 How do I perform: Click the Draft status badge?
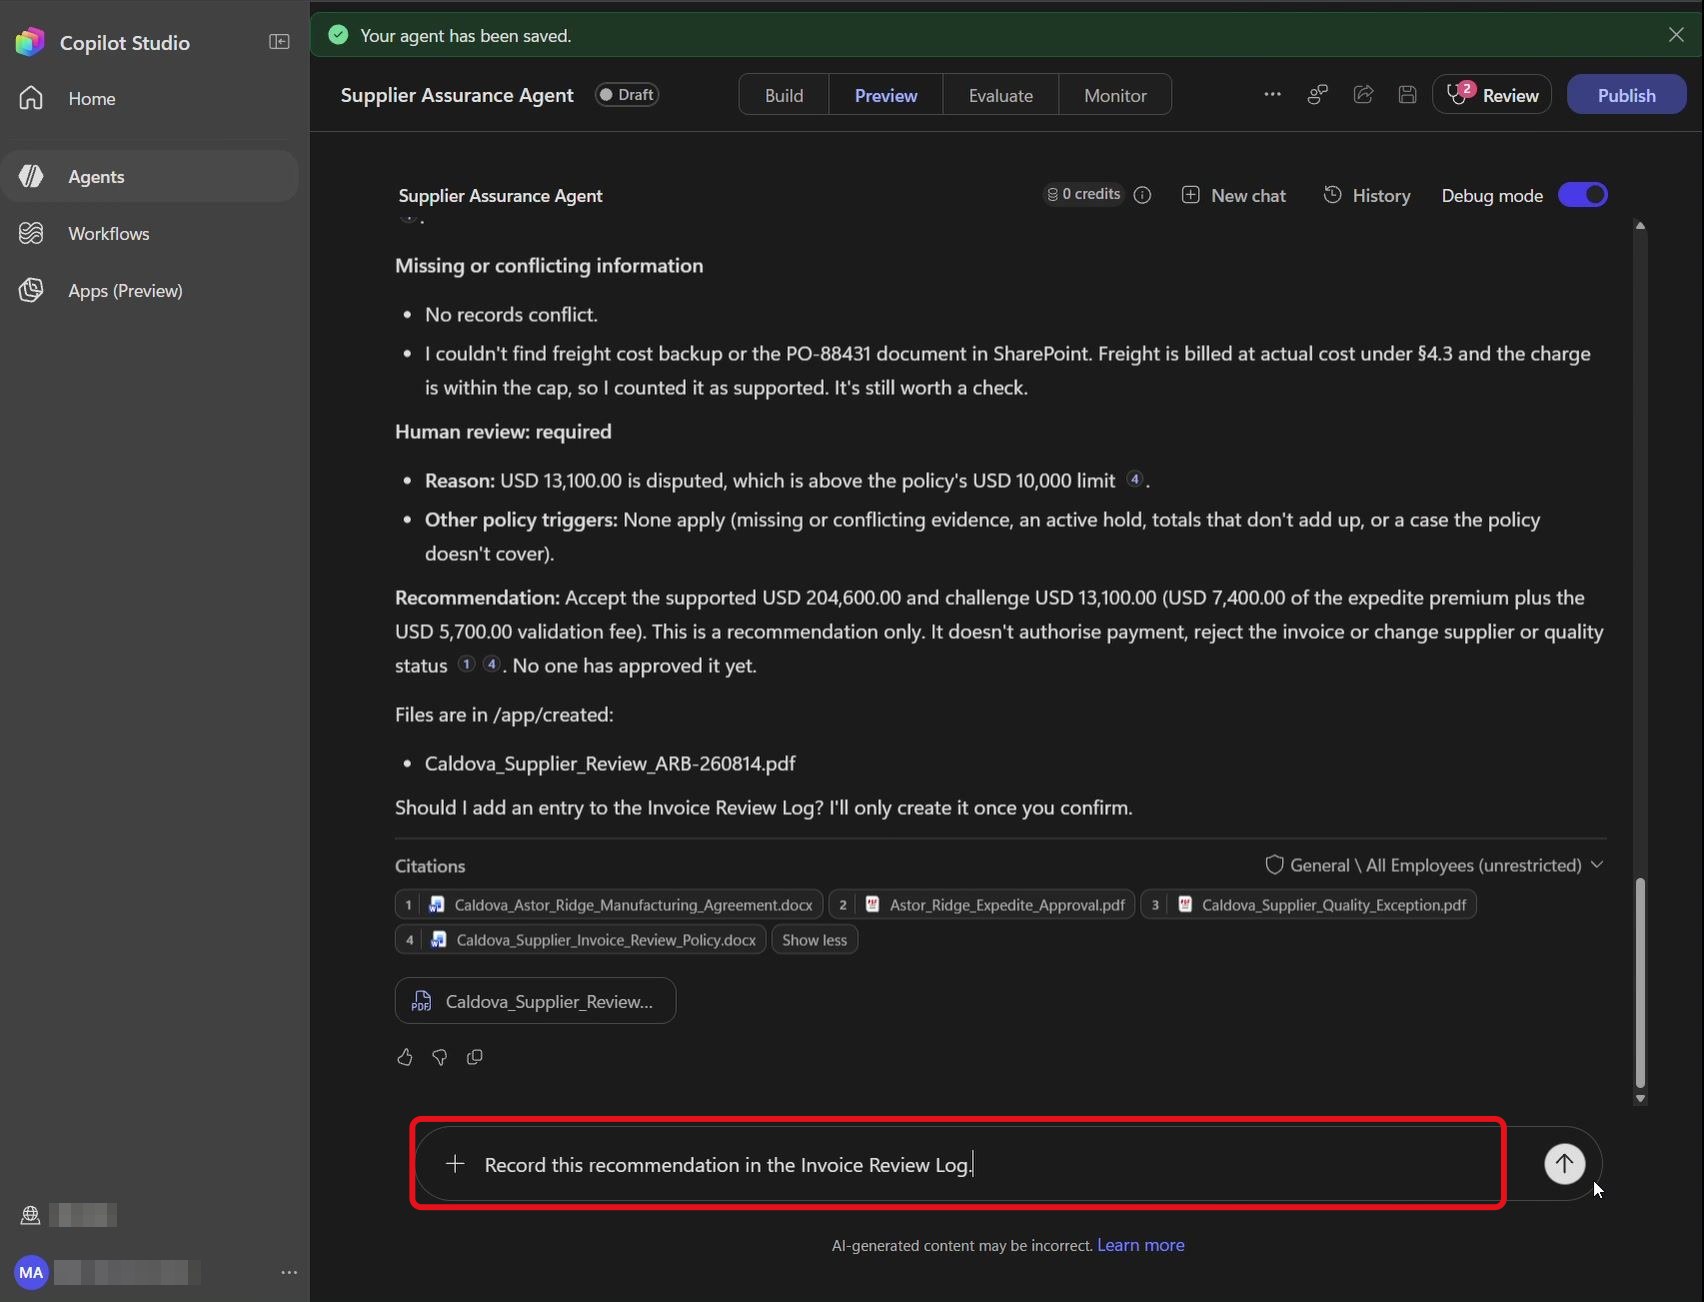point(627,94)
